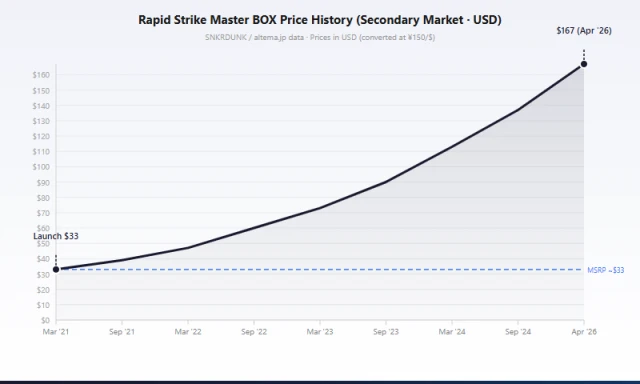640x384 pixels.
Task: Click the '$150' y-axis label
Action: point(41,91)
